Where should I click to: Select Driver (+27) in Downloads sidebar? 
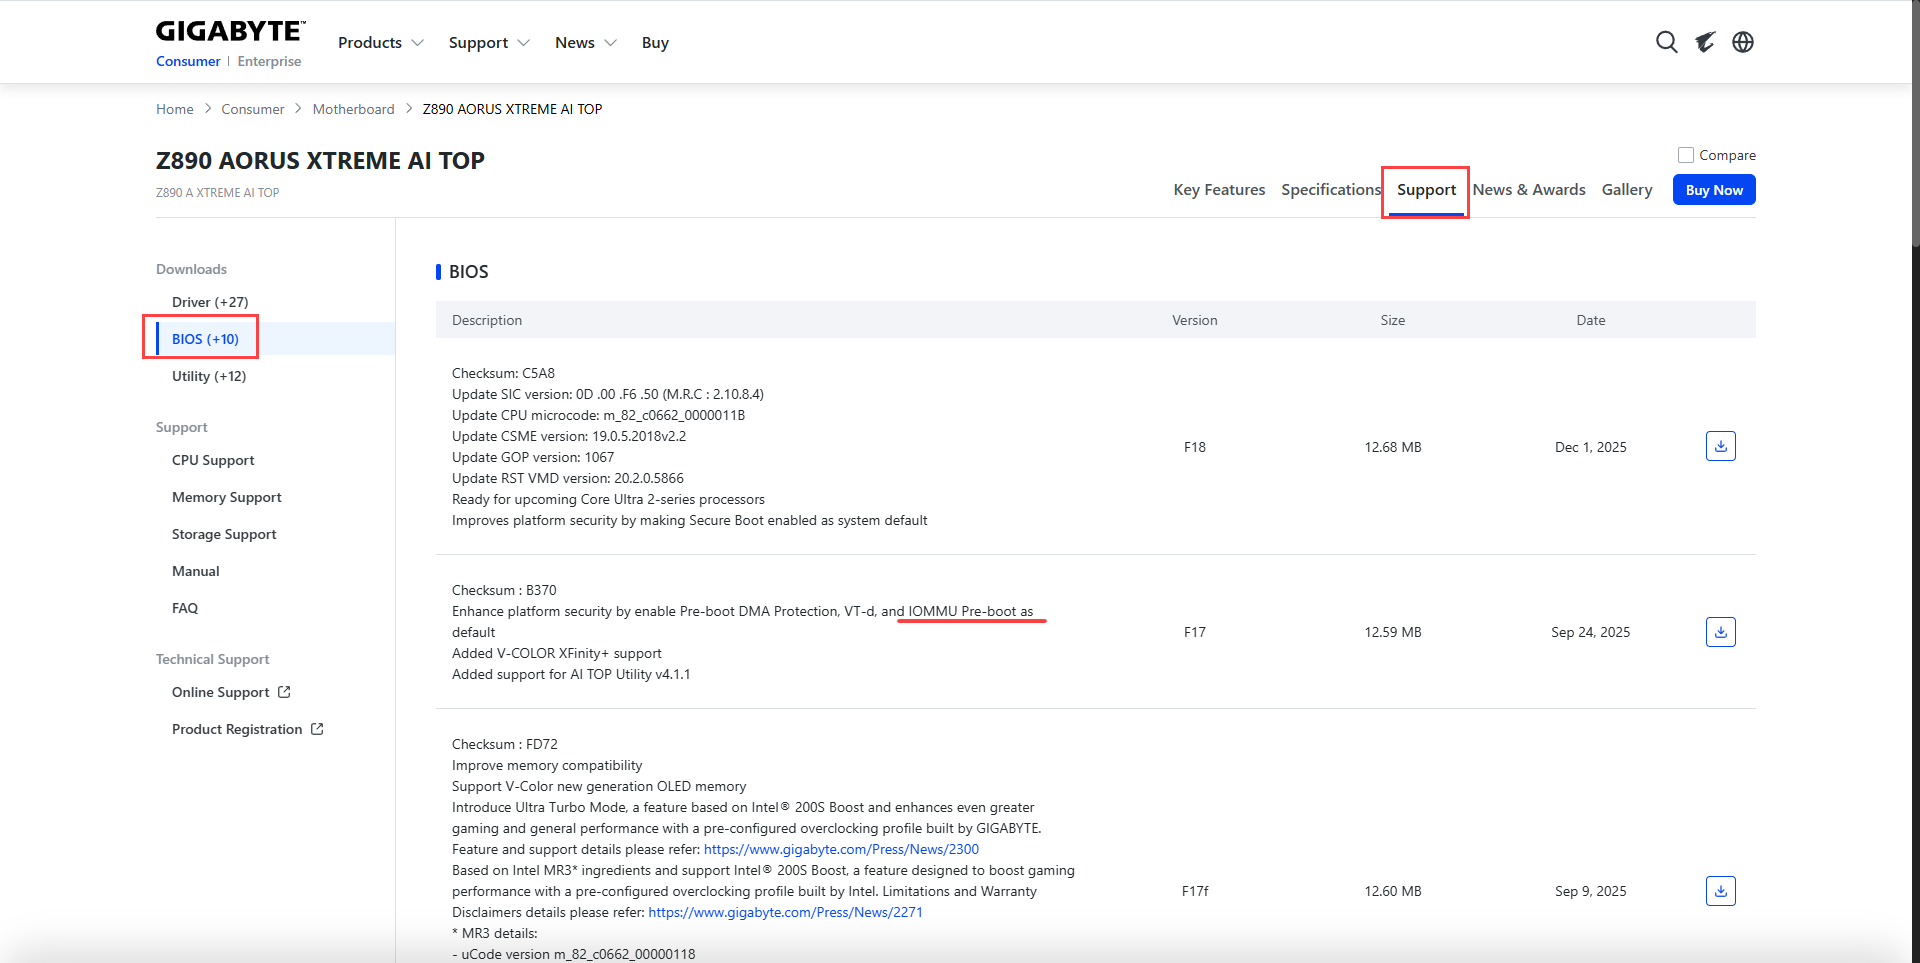click(210, 302)
